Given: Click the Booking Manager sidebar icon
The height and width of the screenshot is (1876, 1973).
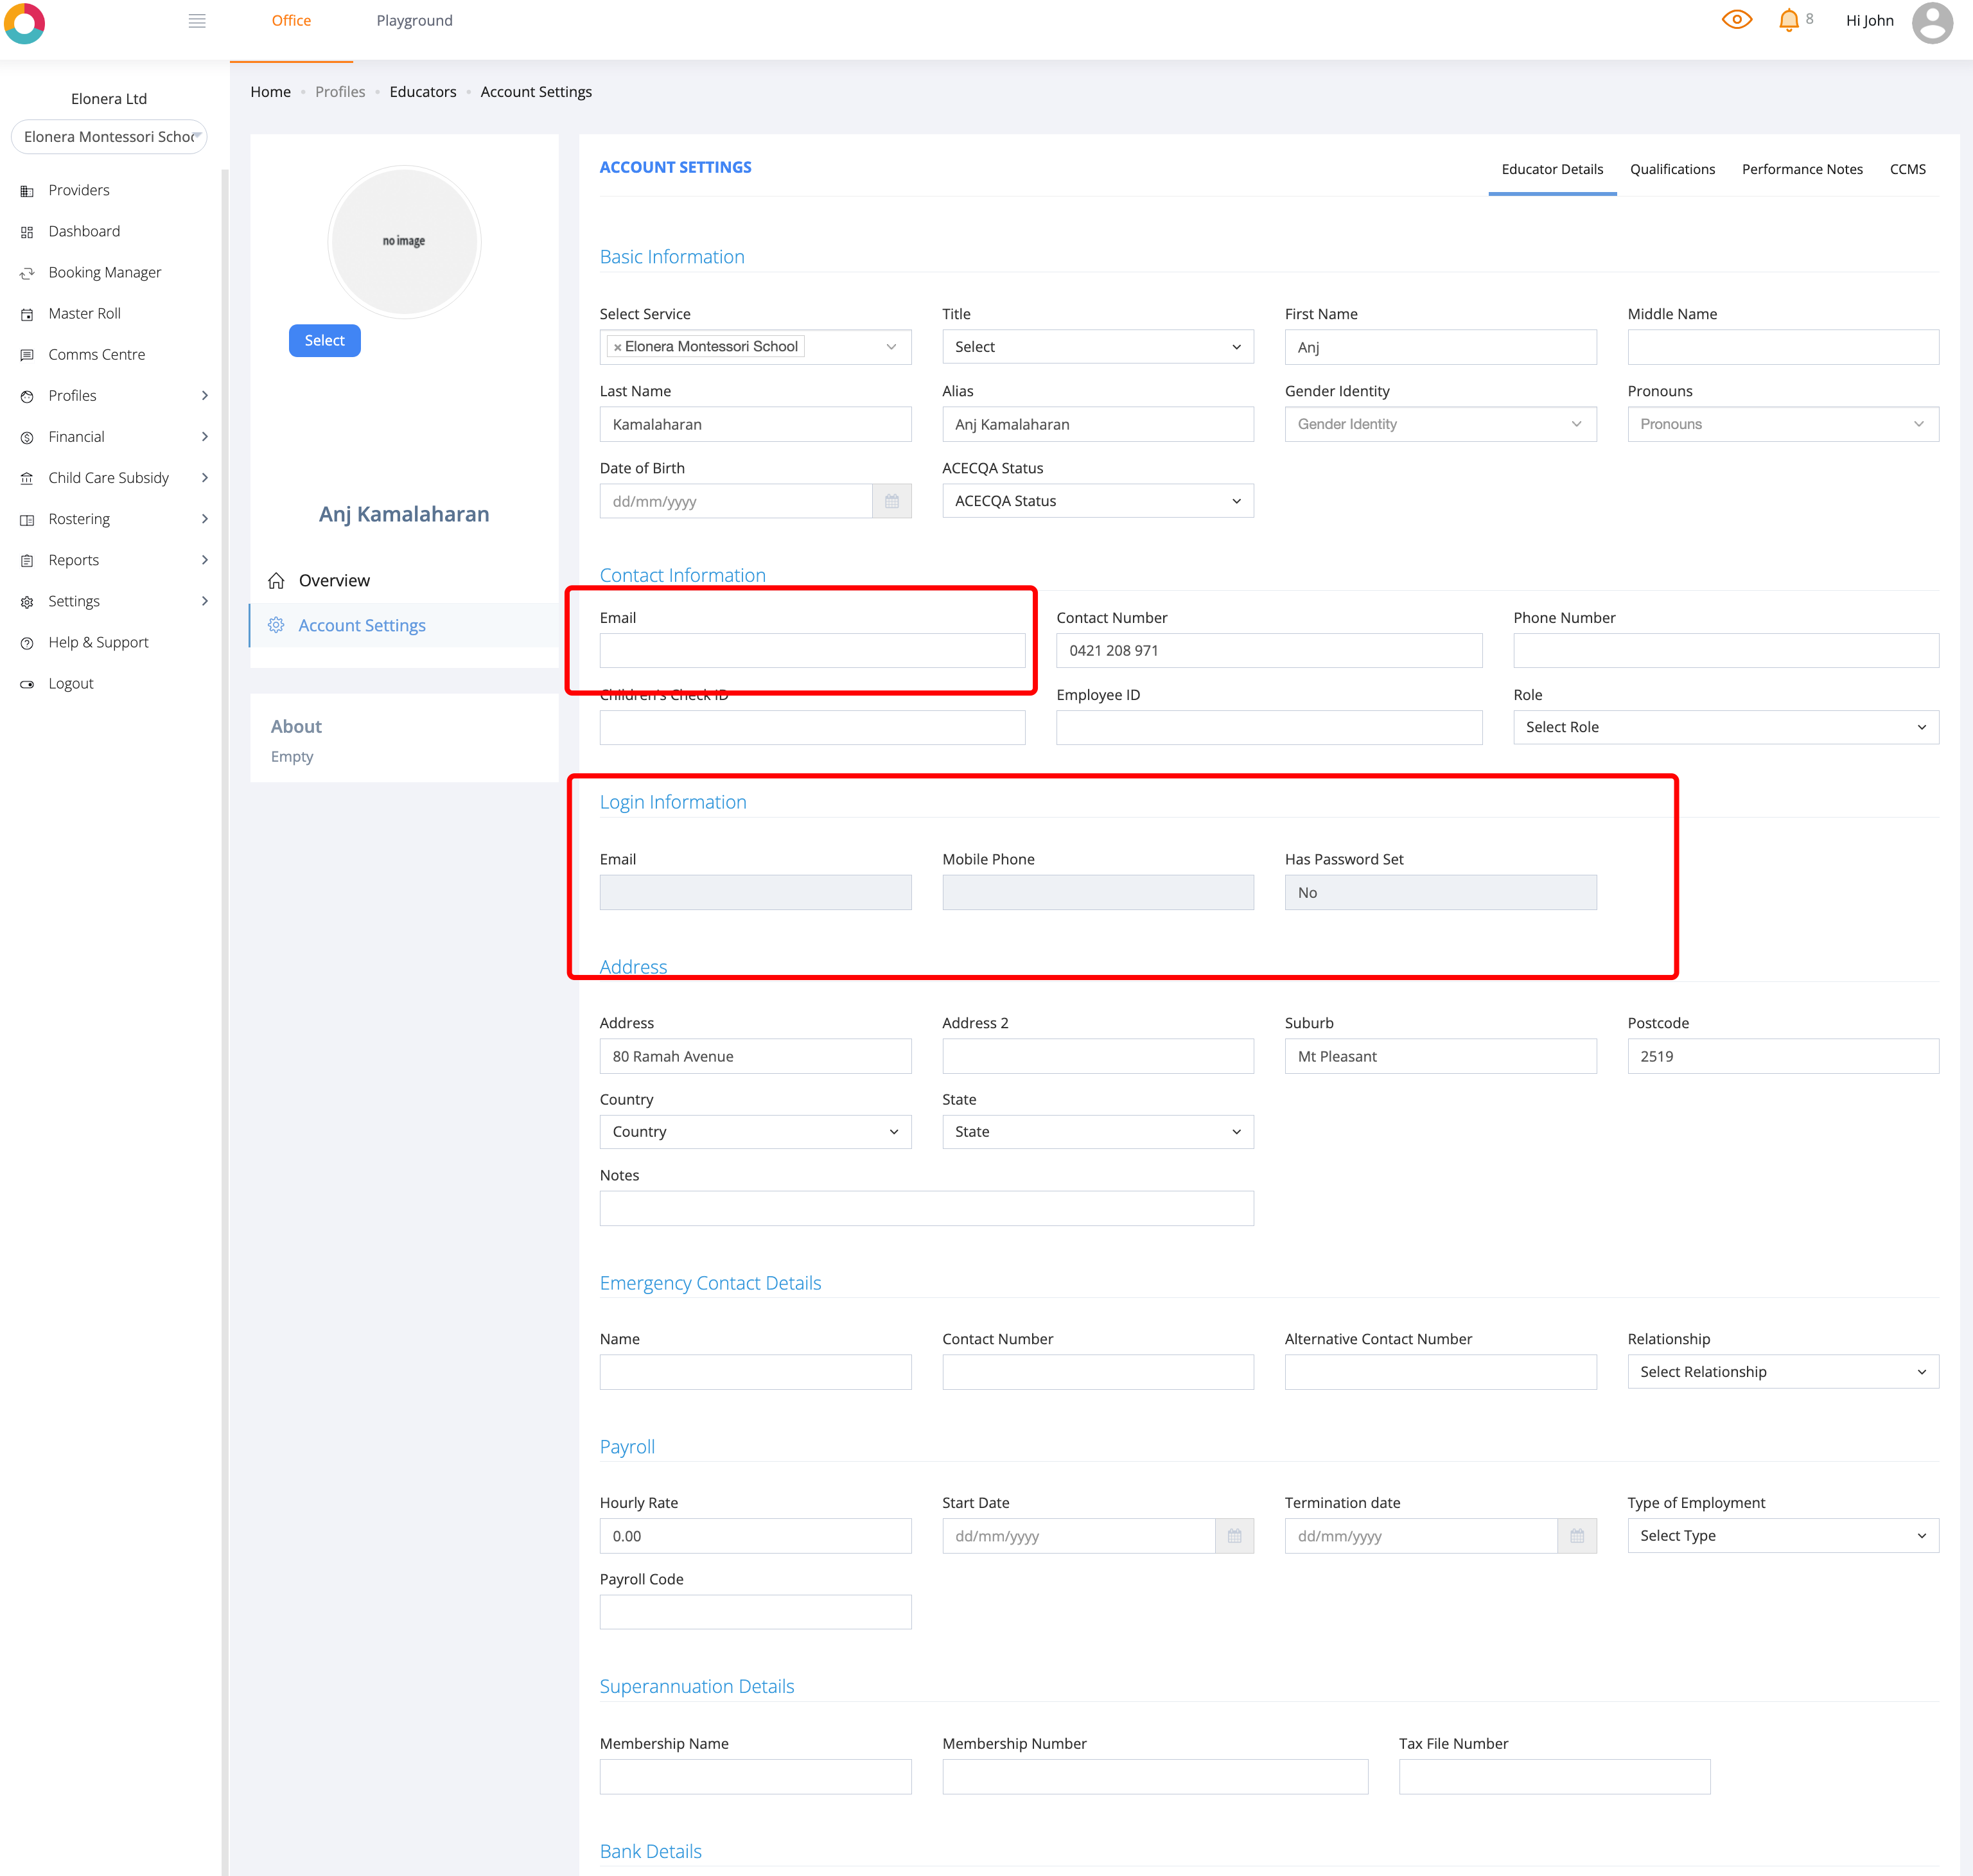Looking at the screenshot, I should click(x=27, y=273).
